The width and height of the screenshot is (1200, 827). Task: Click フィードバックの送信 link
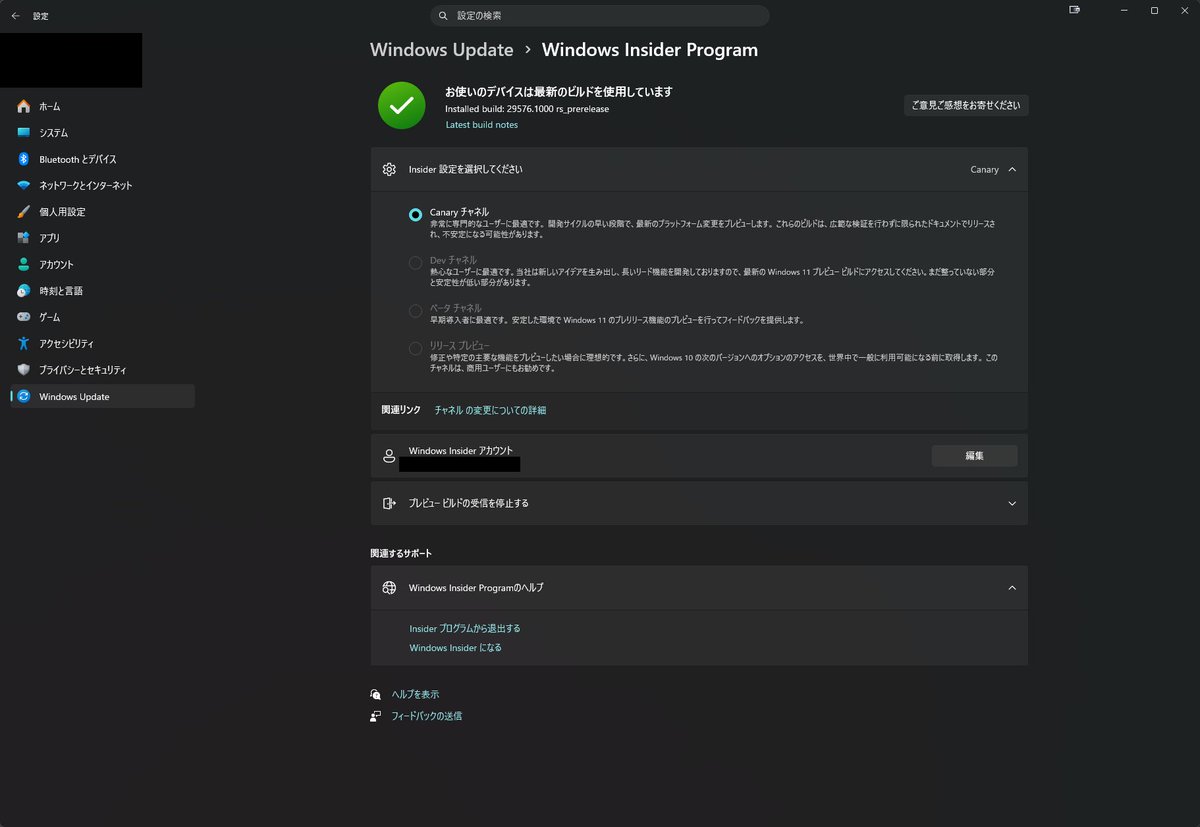[x=426, y=716]
